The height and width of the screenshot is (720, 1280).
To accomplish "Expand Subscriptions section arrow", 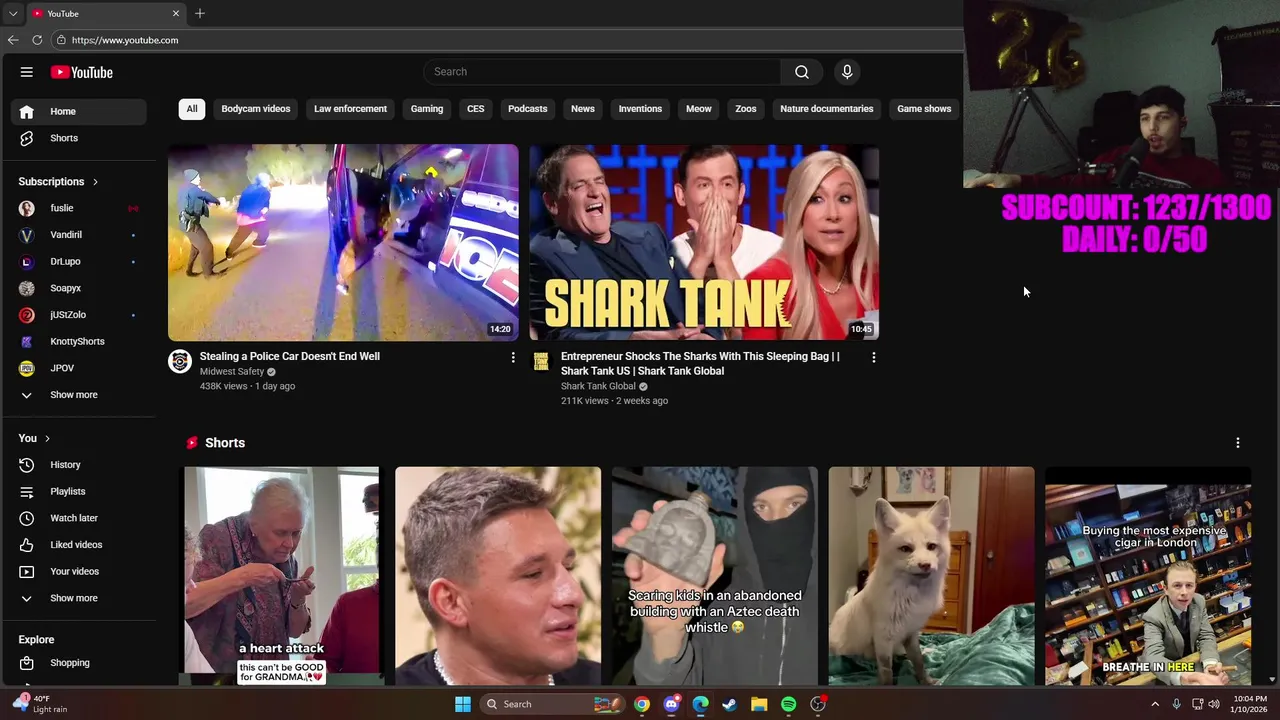I will (x=95, y=182).
